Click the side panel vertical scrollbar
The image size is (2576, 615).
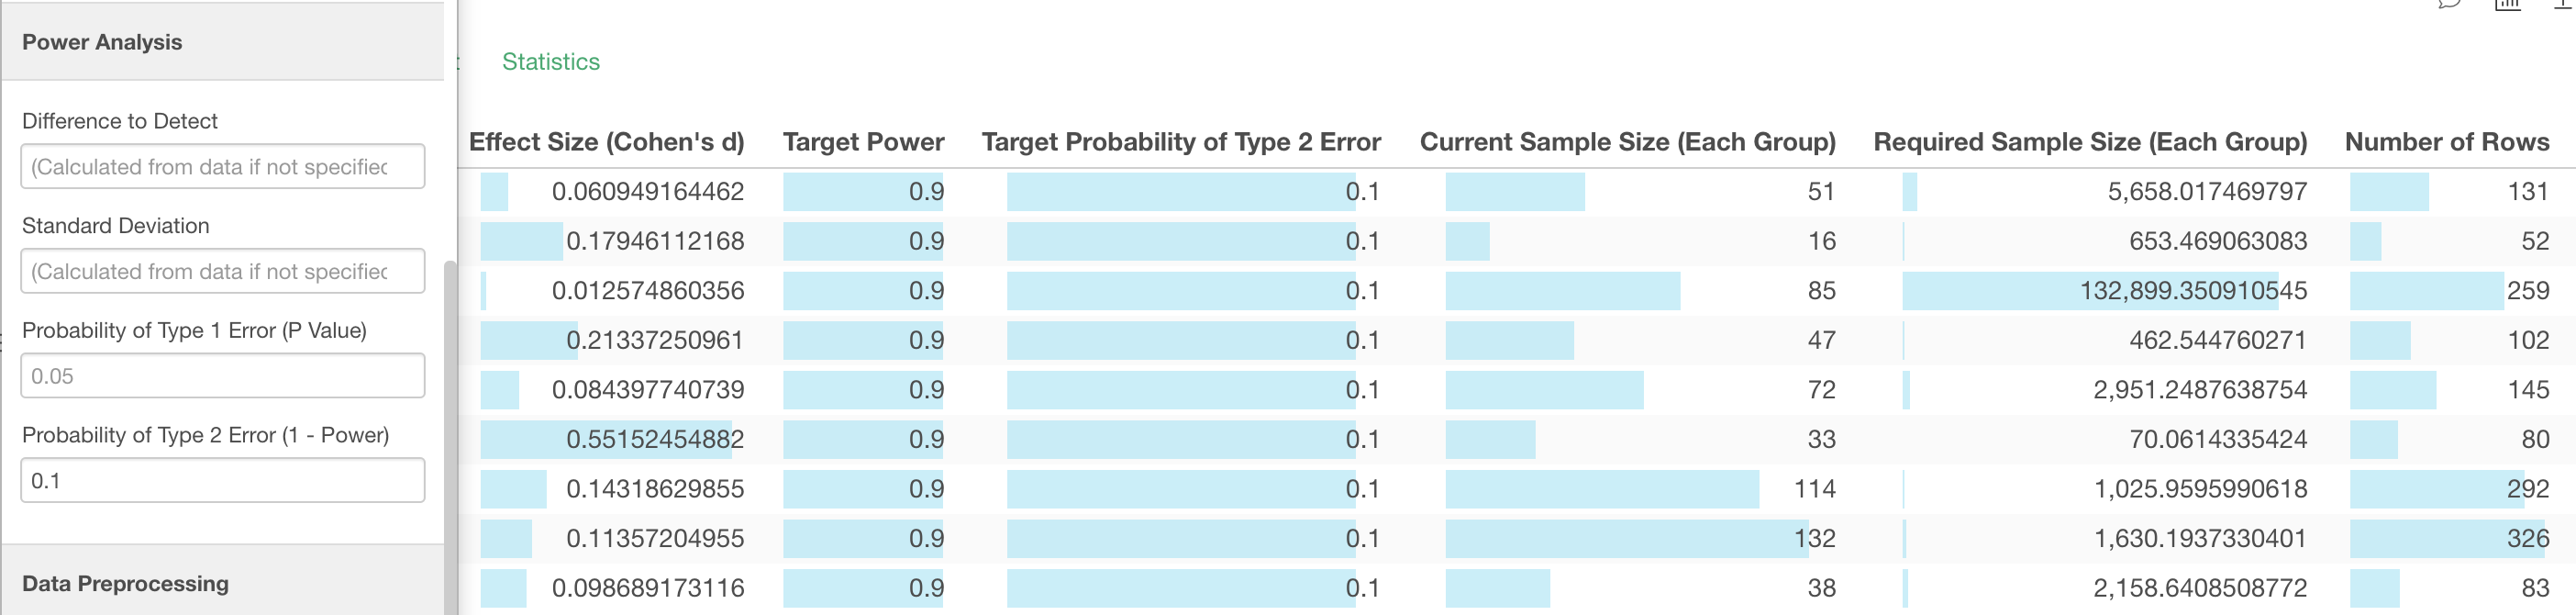[x=450, y=437]
